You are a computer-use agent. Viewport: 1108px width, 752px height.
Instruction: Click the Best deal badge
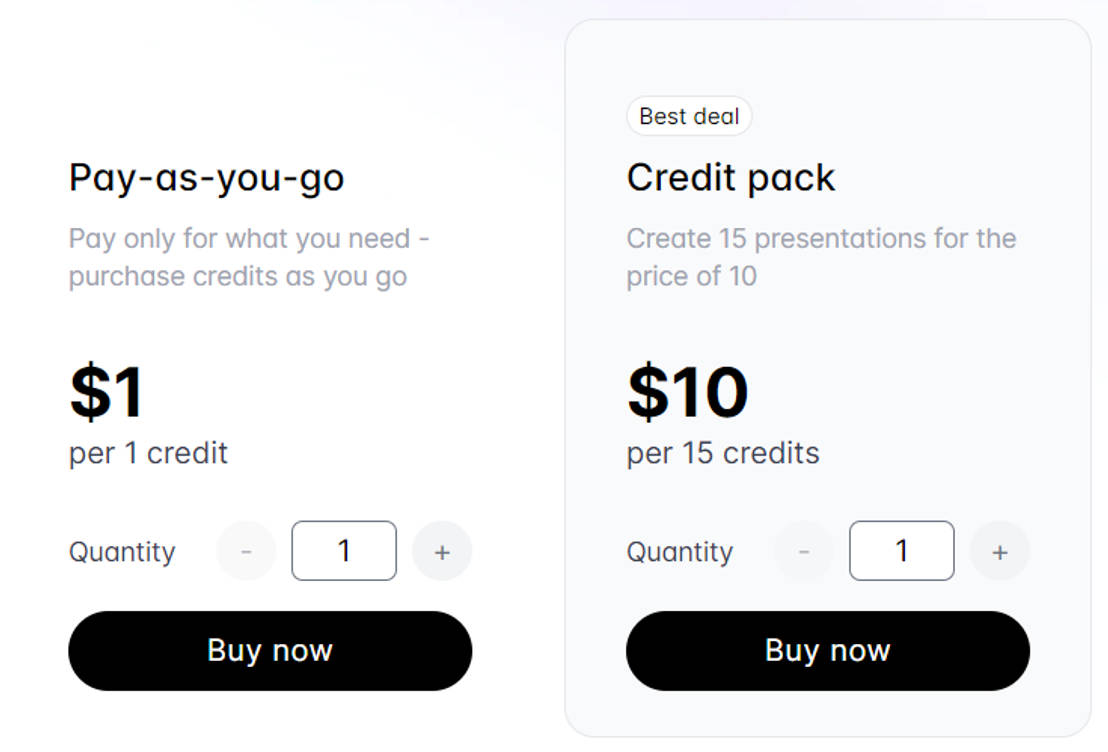coord(689,116)
